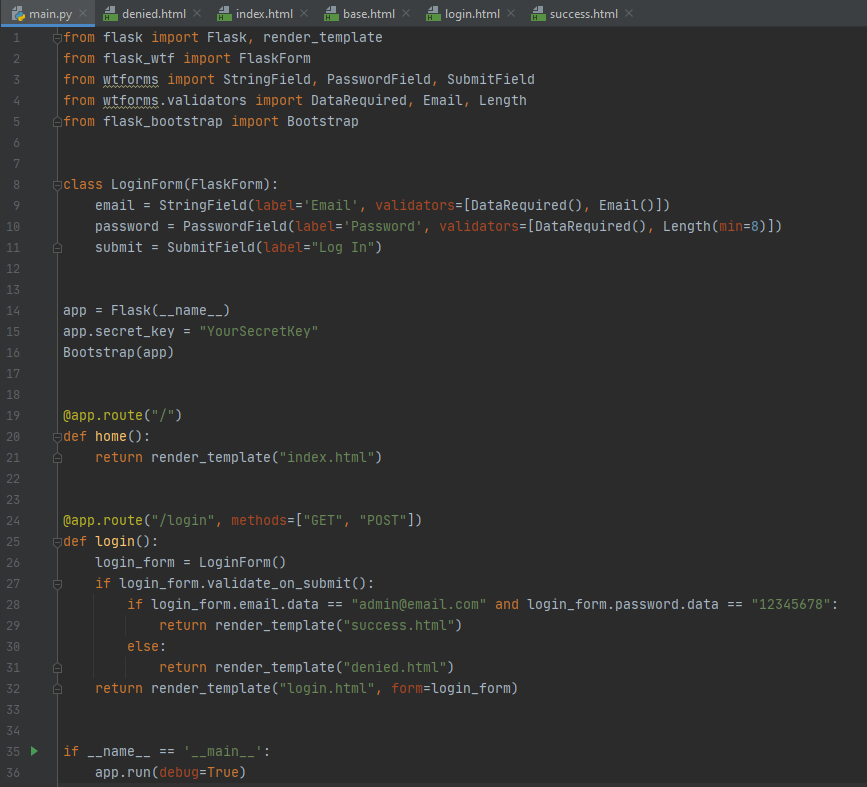Click the Bootstrap(app) call on line 16
Viewport: 867px width, 787px height.
pyautogui.click(x=118, y=352)
